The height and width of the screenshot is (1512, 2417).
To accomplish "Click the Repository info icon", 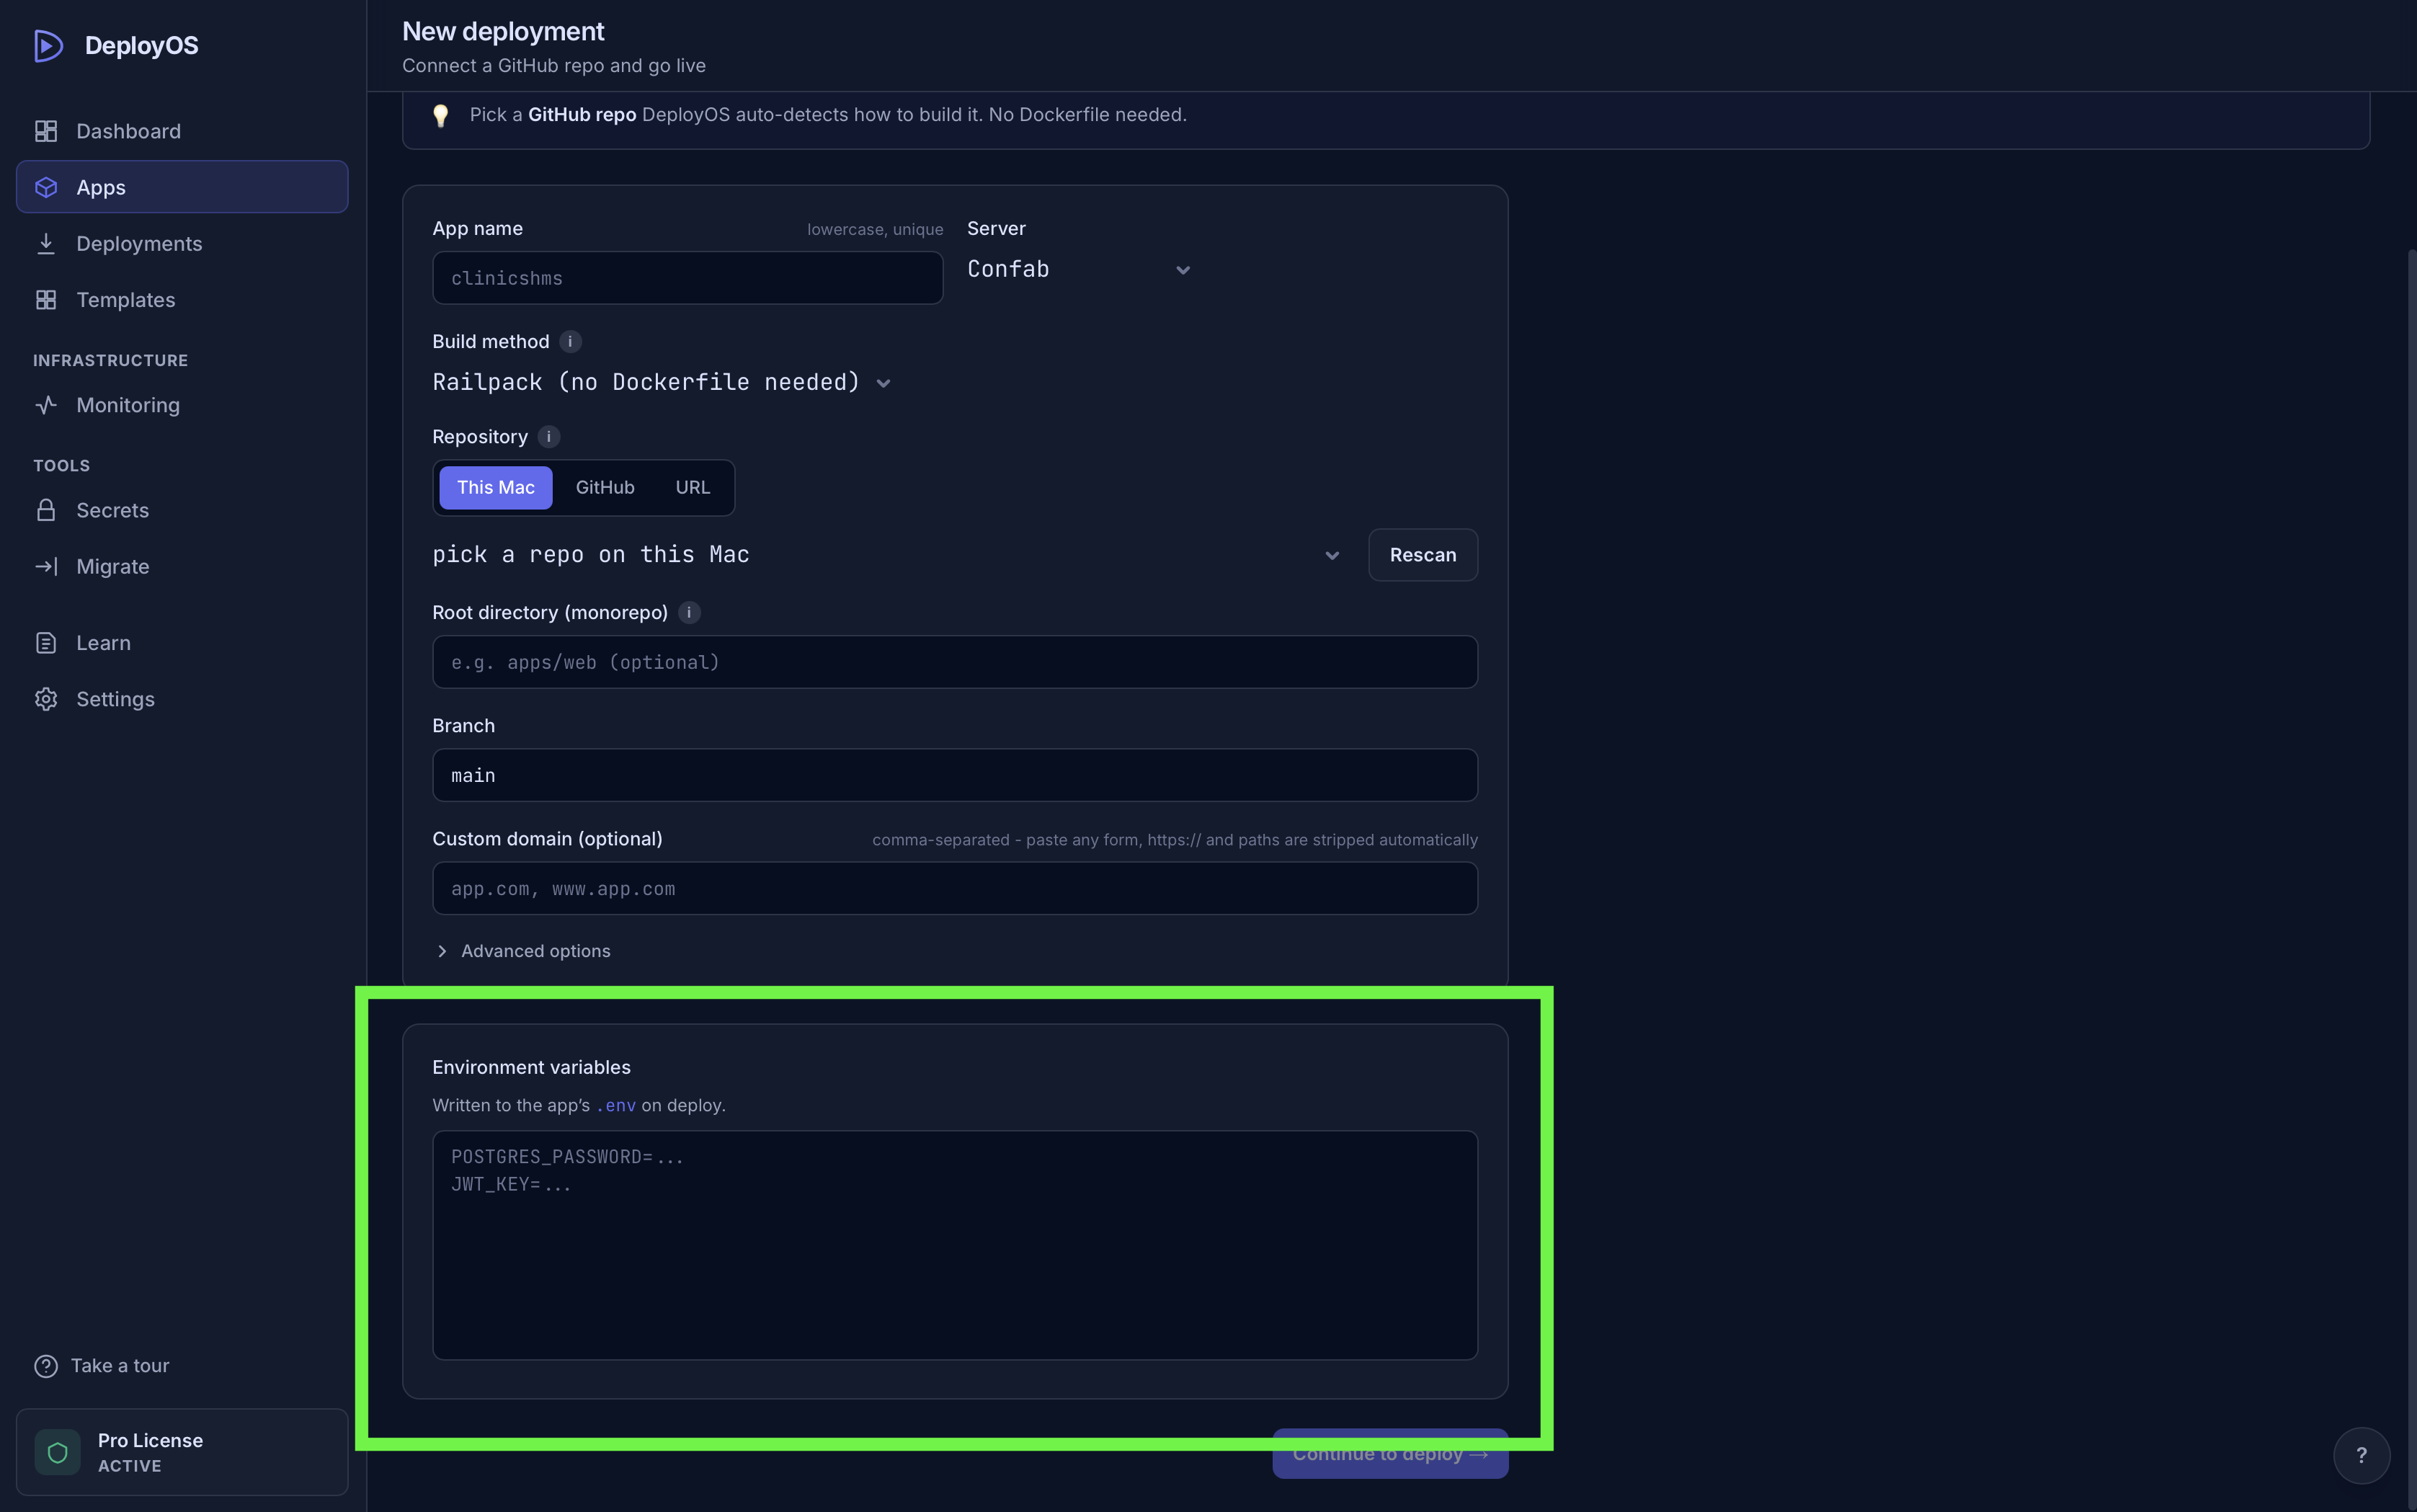I will [x=549, y=436].
